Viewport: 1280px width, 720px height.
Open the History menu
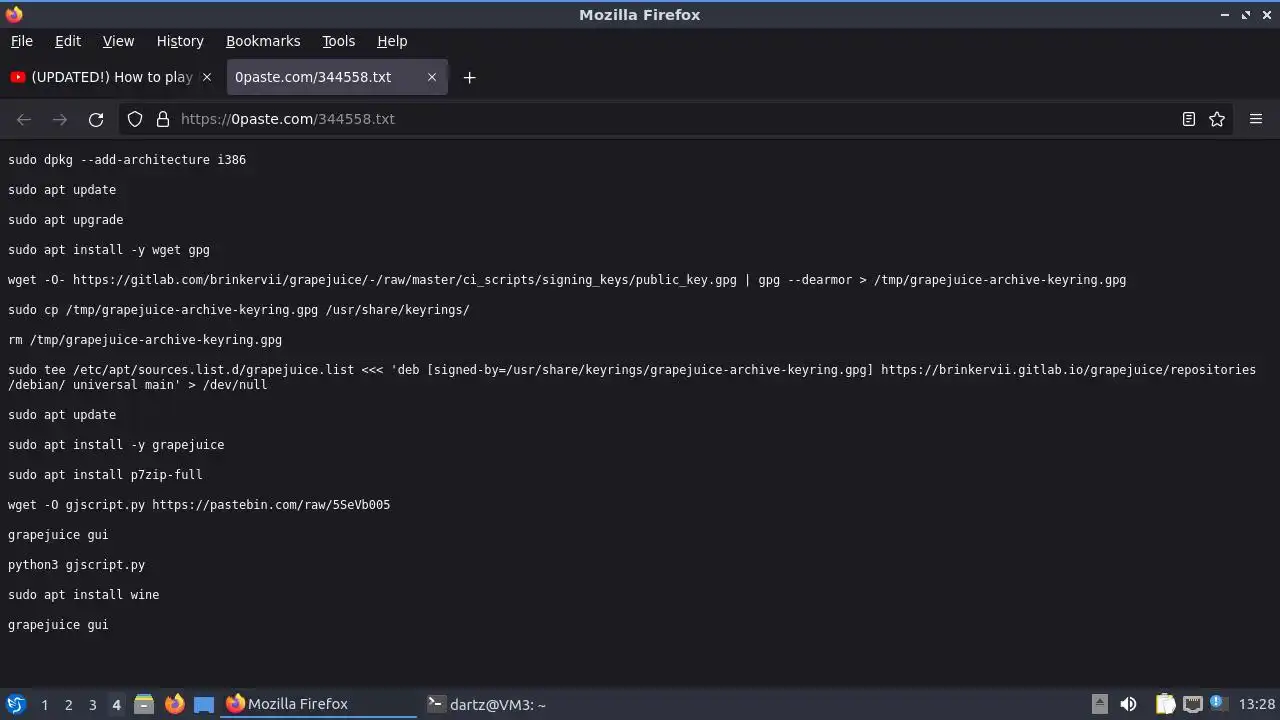[180, 41]
